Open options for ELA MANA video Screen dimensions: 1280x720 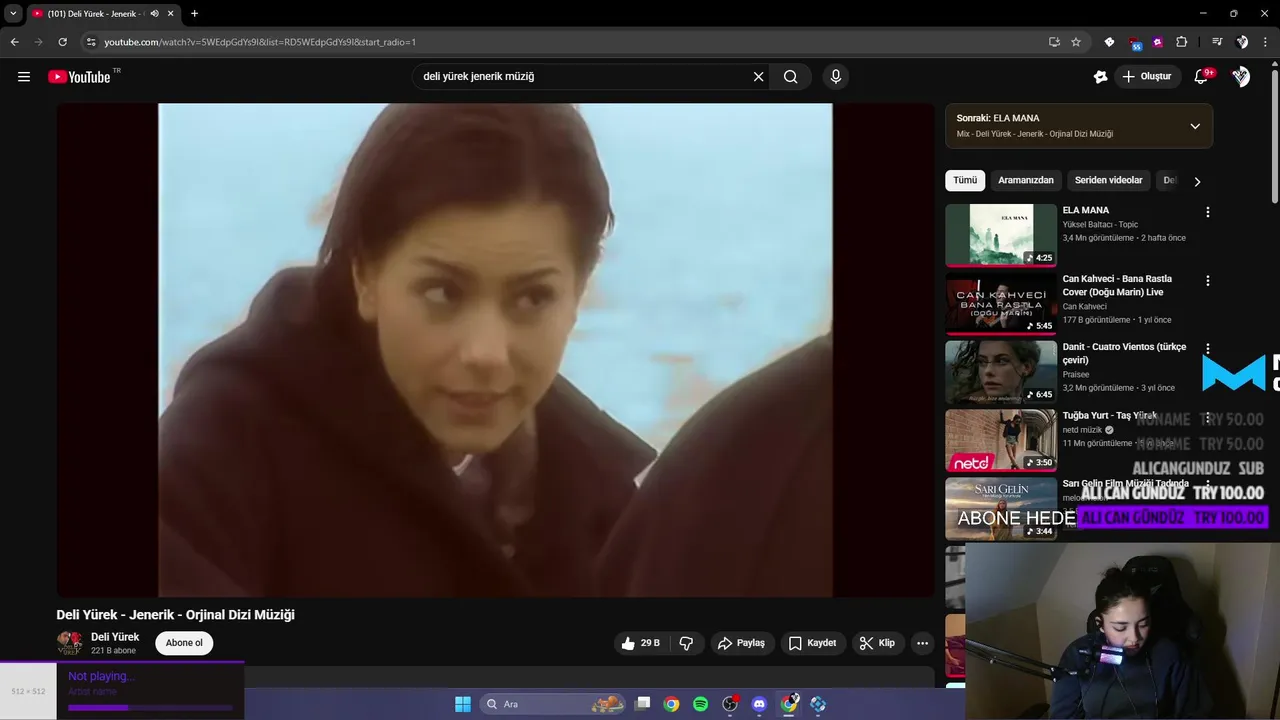(x=1207, y=213)
